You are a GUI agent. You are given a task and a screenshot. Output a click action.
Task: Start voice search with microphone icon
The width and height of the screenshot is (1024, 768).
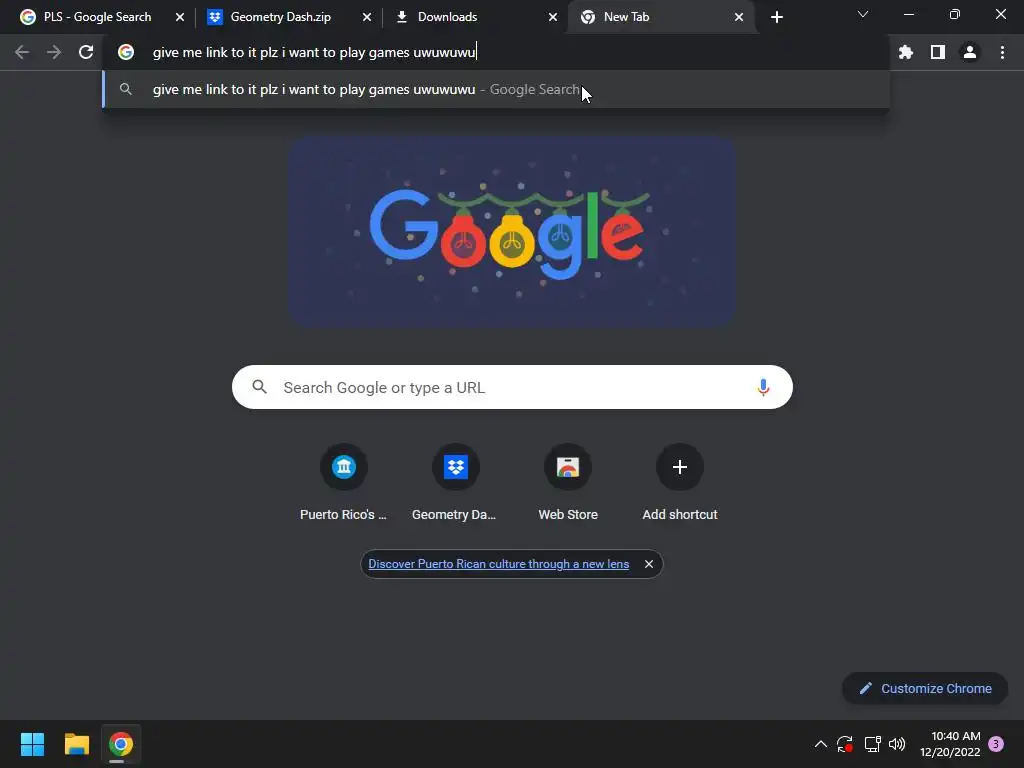pos(763,387)
